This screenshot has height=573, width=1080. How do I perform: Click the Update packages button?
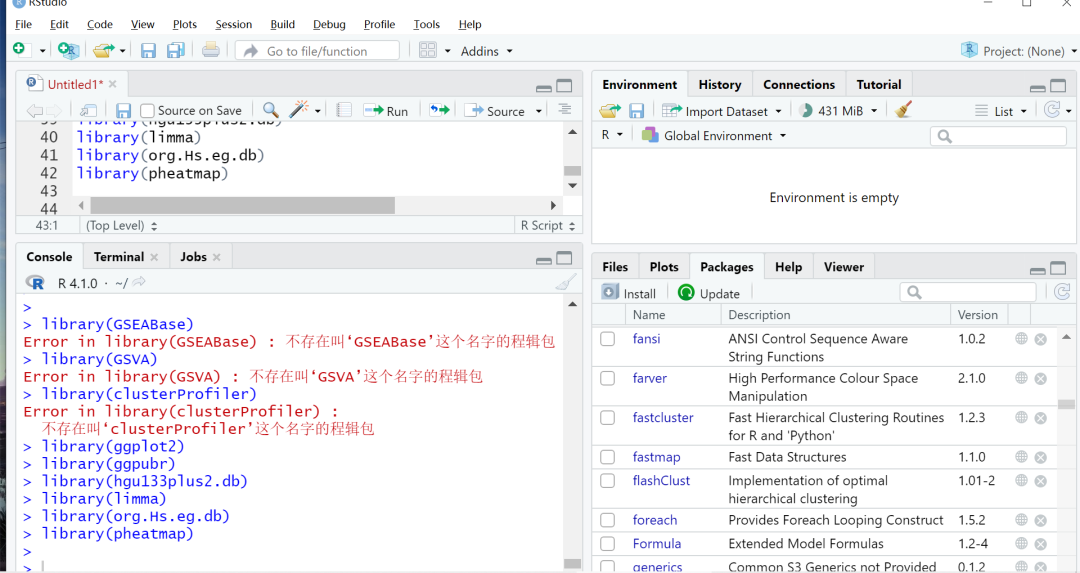[709, 293]
